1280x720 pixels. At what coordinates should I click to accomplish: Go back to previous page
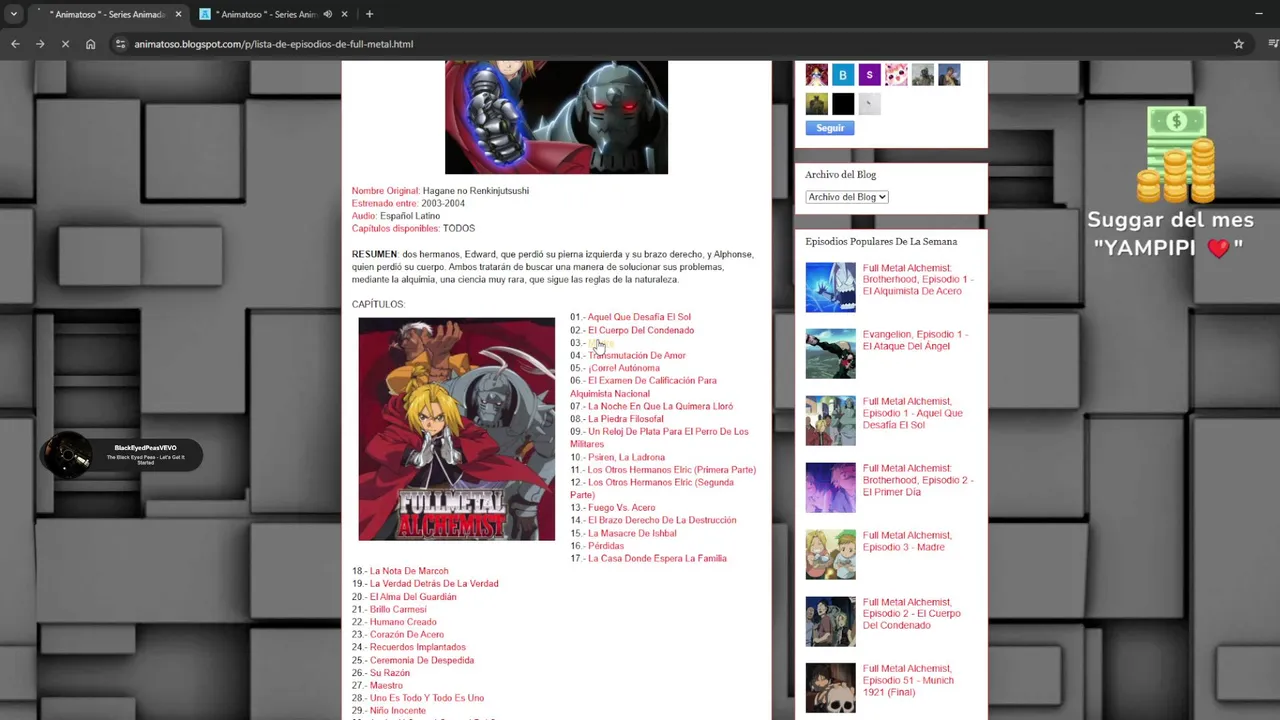point(15,44)
